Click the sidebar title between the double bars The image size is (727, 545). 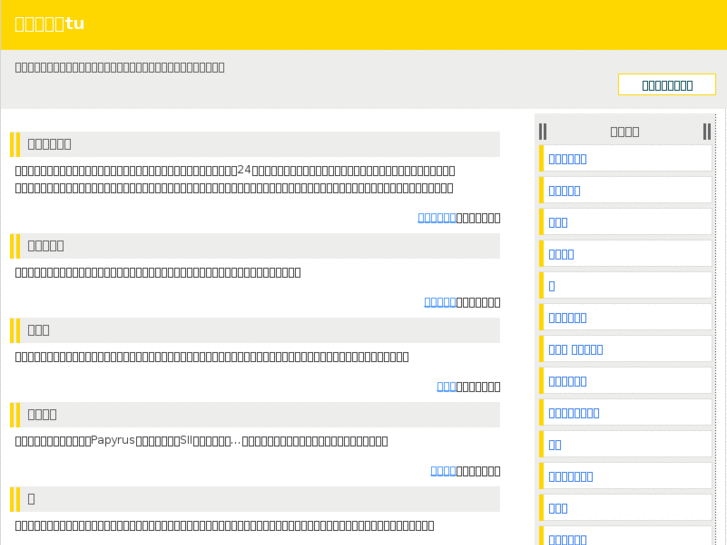[625, 132]
